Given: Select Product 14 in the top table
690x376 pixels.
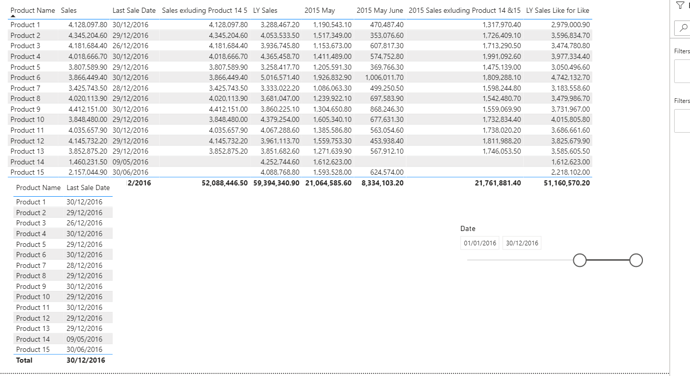Looking at the screenshot, I should click(27, 162).
